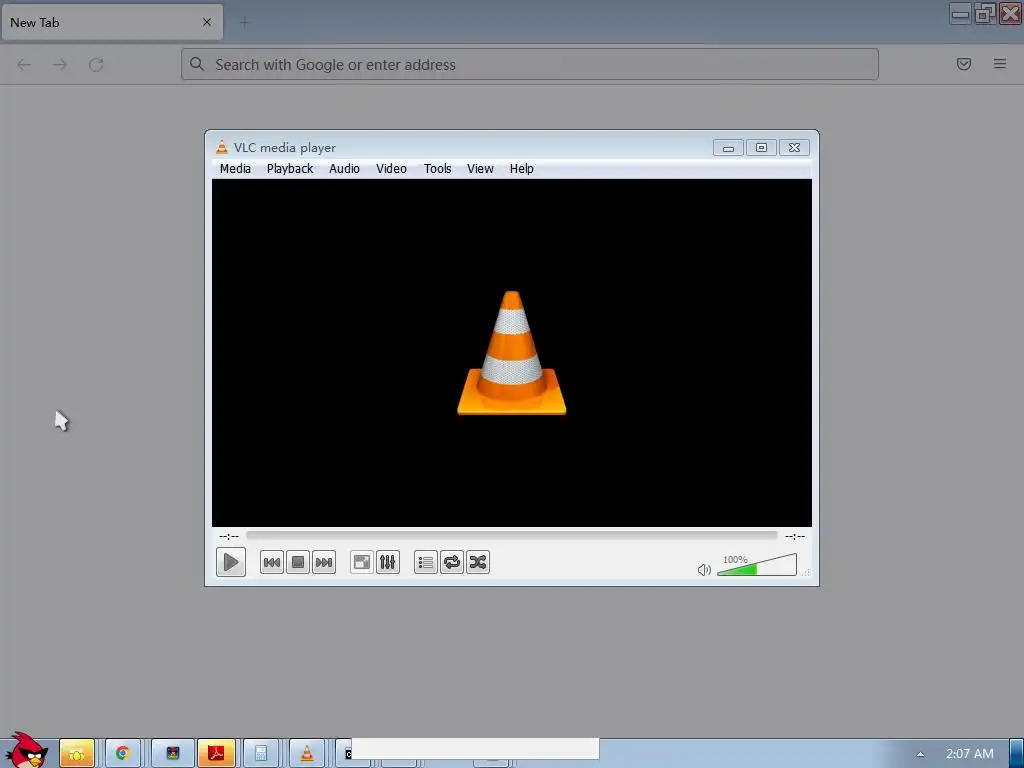The width and height of the screenshot is (1024, 768).
Task: Open the Angry Birds start button
Action: click(x=25, y=750)
